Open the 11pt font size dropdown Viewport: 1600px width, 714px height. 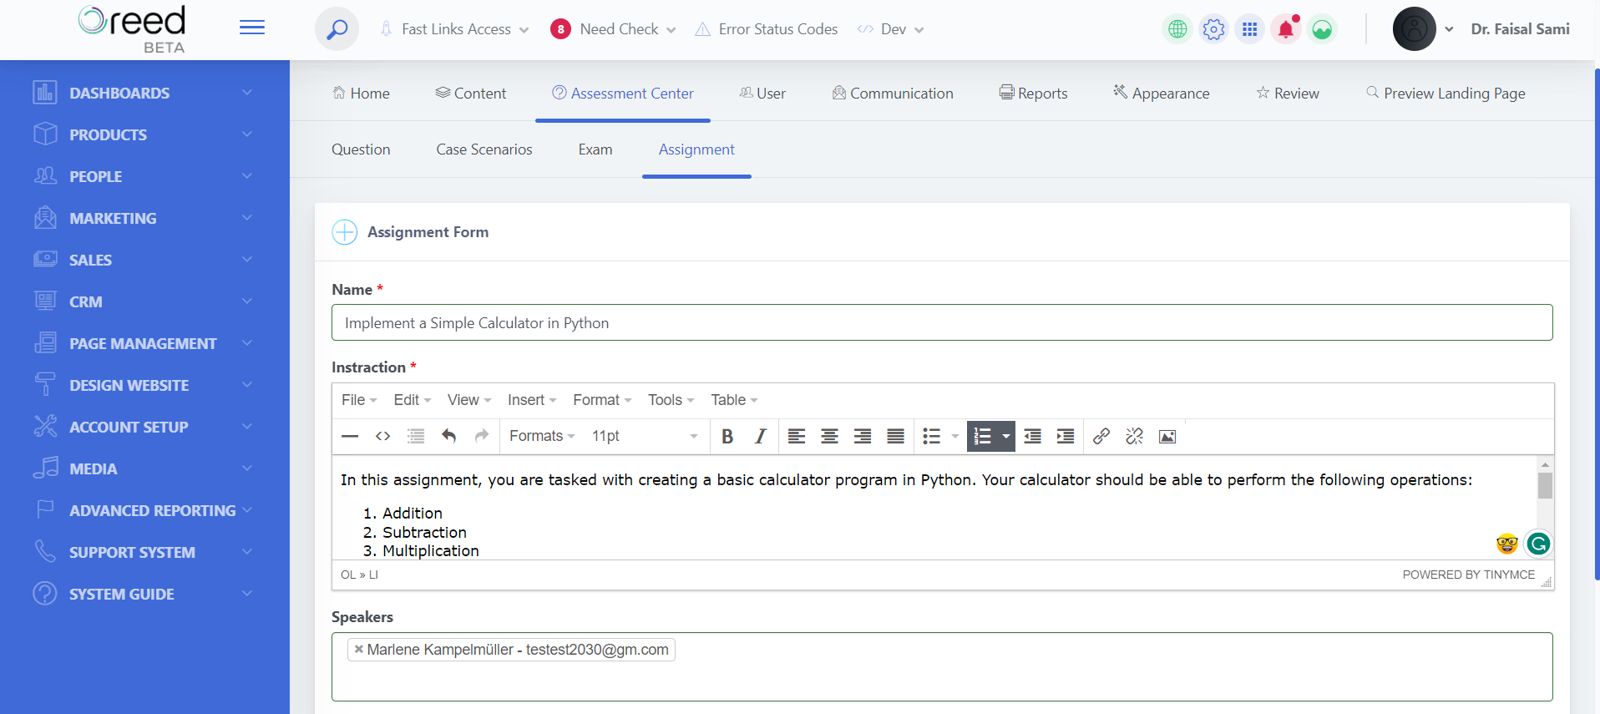point(645,436)
